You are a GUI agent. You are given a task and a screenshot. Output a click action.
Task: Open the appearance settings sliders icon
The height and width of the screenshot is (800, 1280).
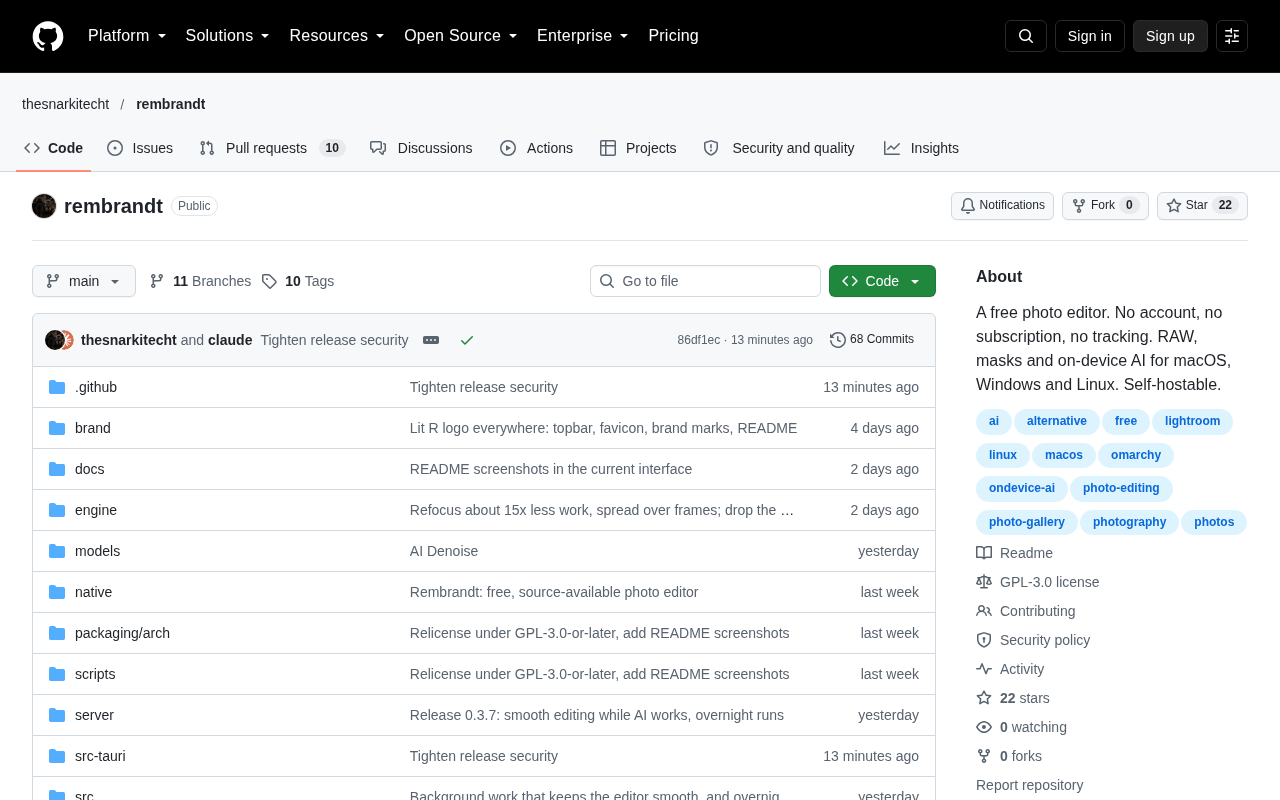tap(1232, 36)
